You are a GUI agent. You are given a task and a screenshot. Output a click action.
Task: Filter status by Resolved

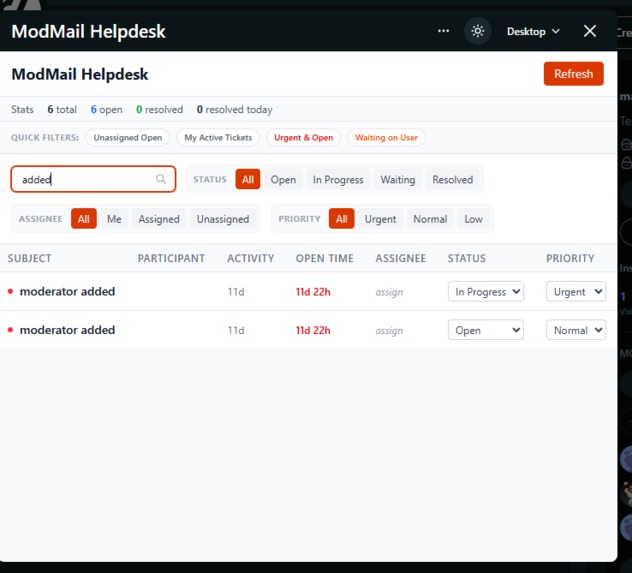point(452,179)
